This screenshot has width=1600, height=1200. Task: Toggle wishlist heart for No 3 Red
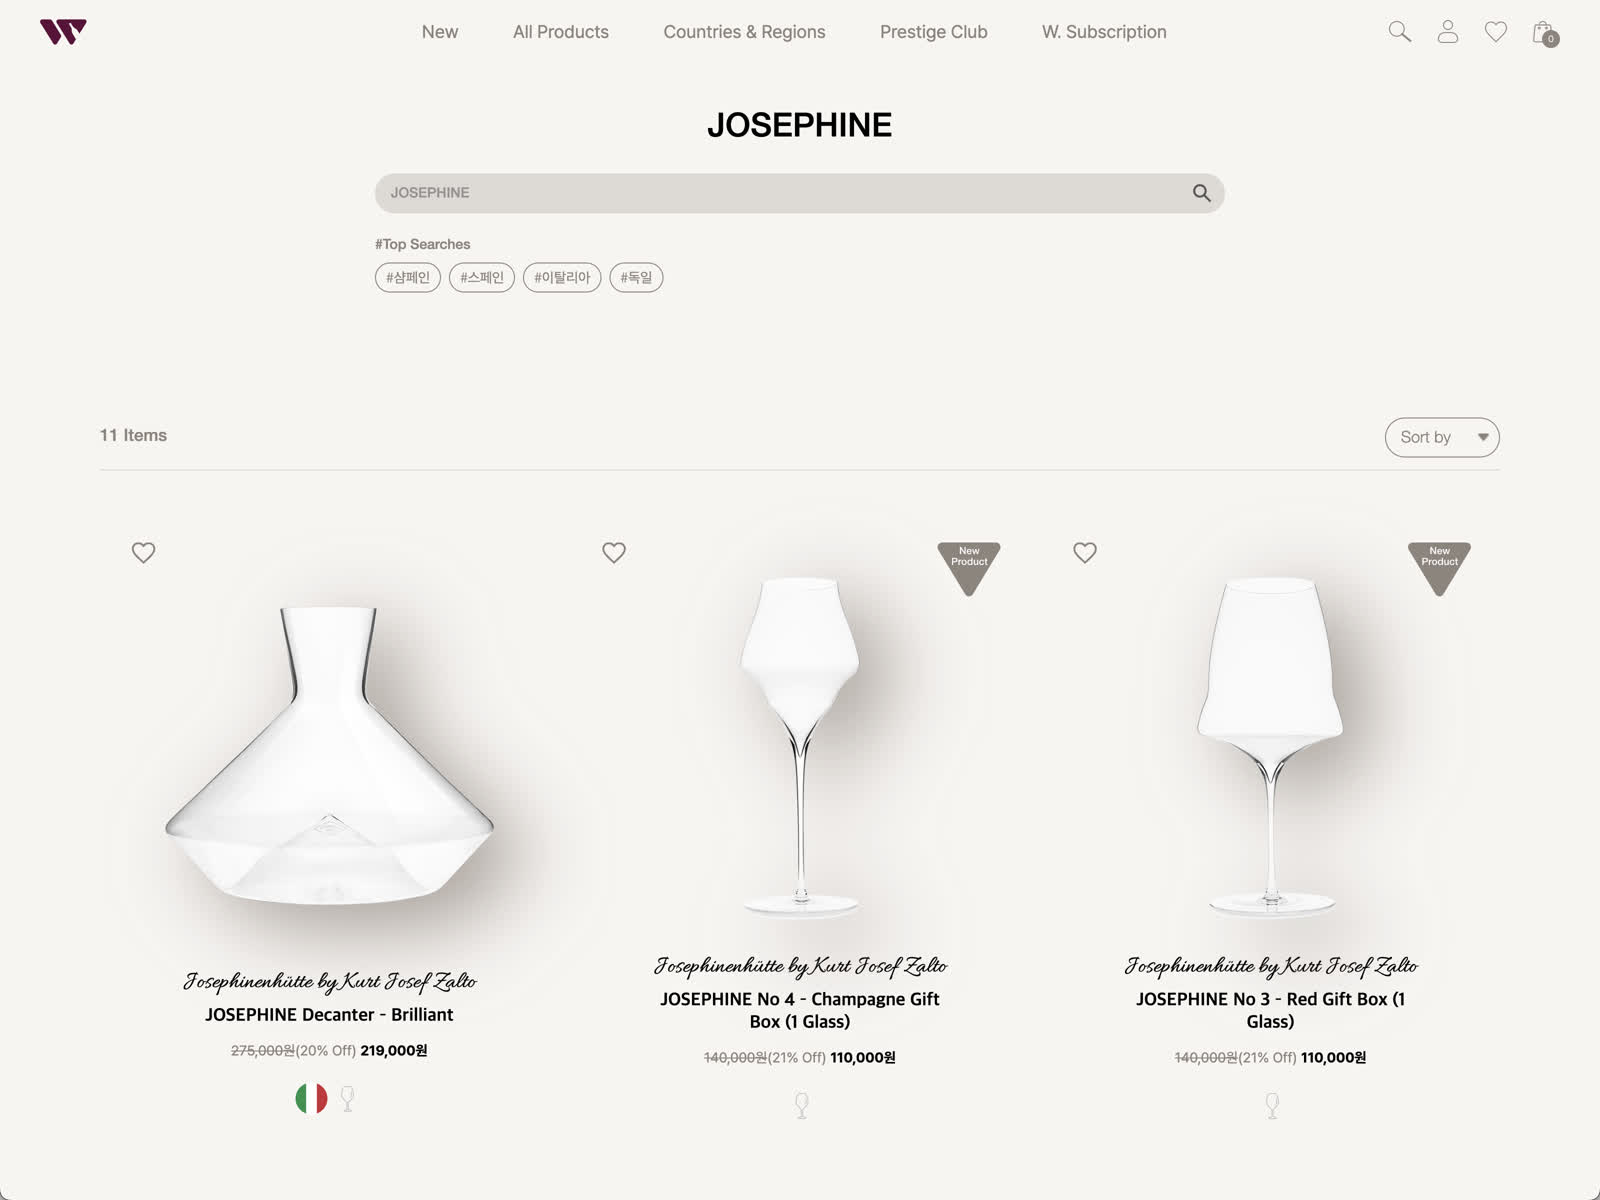coord(1085,552)
